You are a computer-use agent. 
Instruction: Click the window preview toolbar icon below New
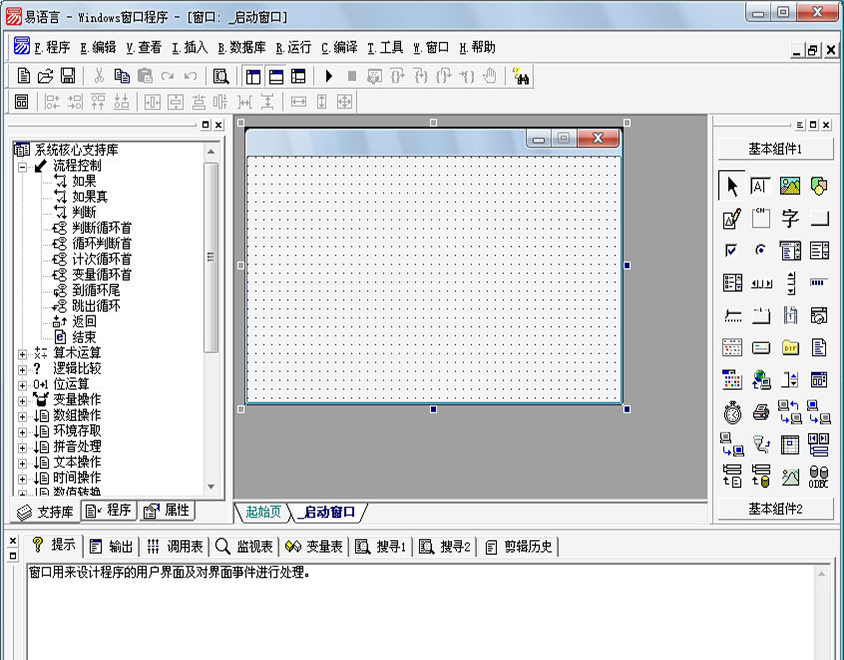22,101
